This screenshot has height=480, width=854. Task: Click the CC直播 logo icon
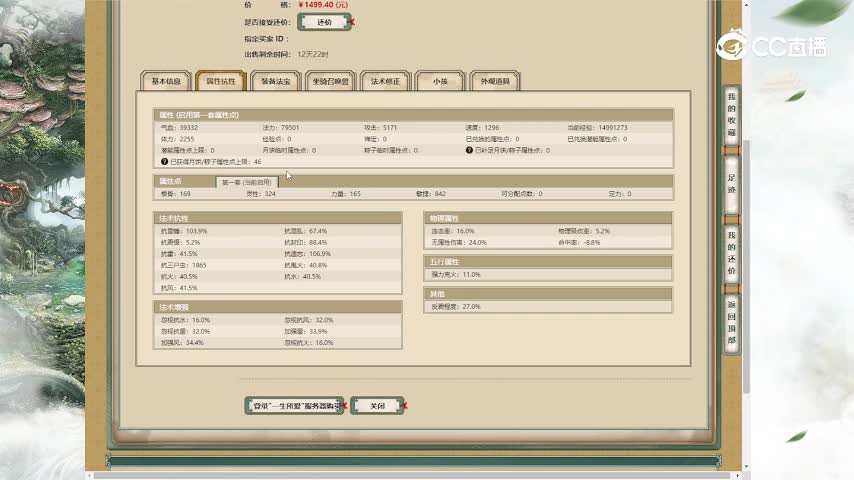735,47
